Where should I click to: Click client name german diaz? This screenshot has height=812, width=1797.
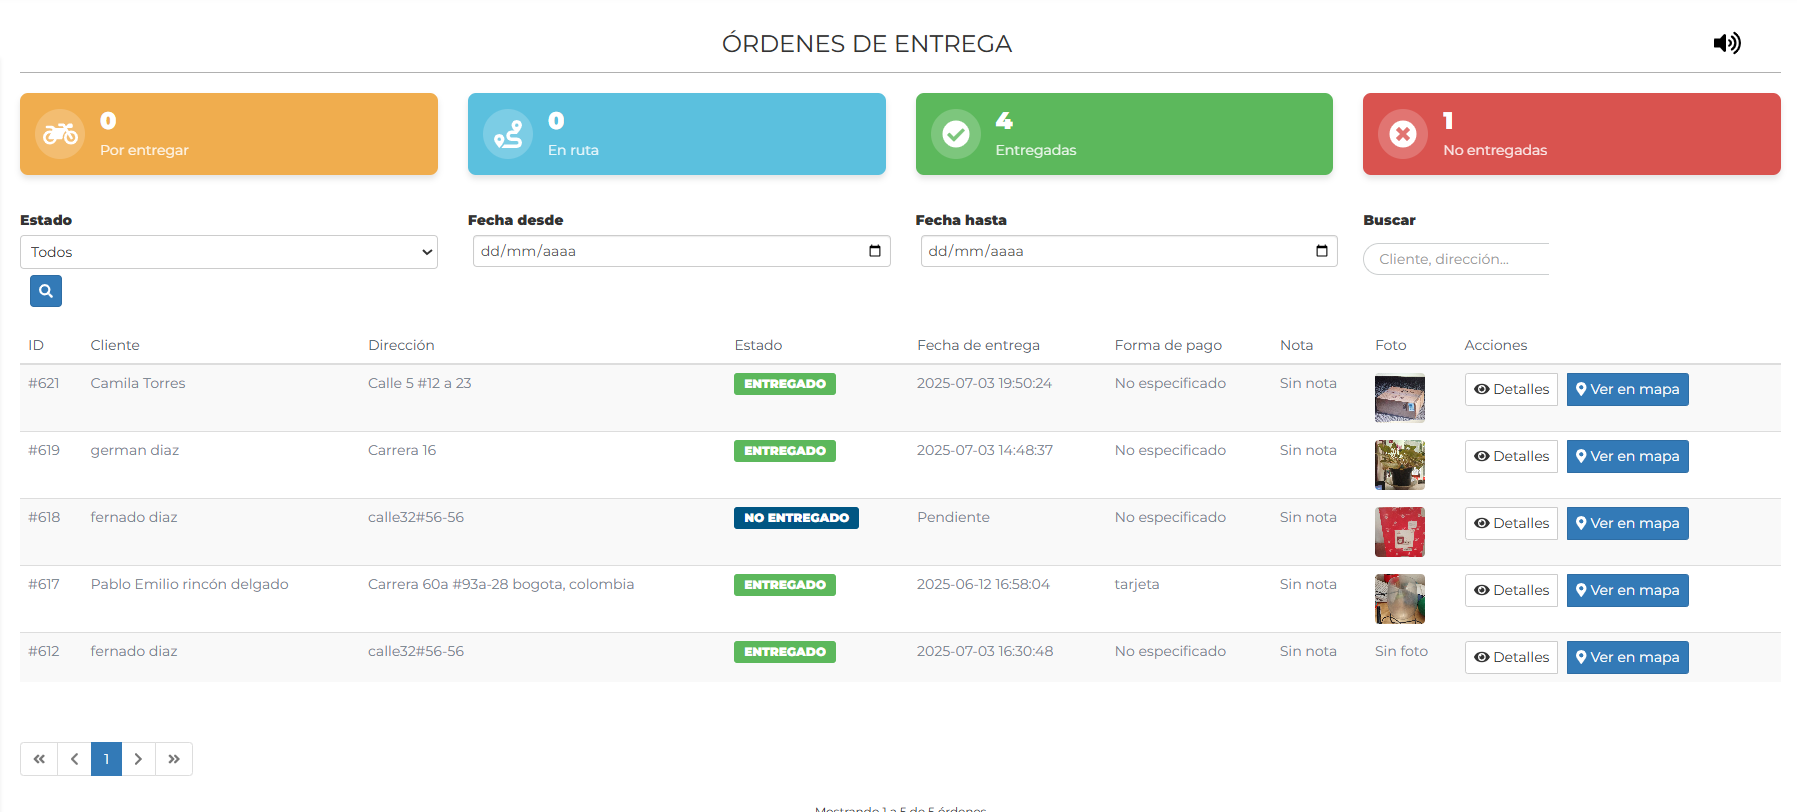tap(135, 450)
